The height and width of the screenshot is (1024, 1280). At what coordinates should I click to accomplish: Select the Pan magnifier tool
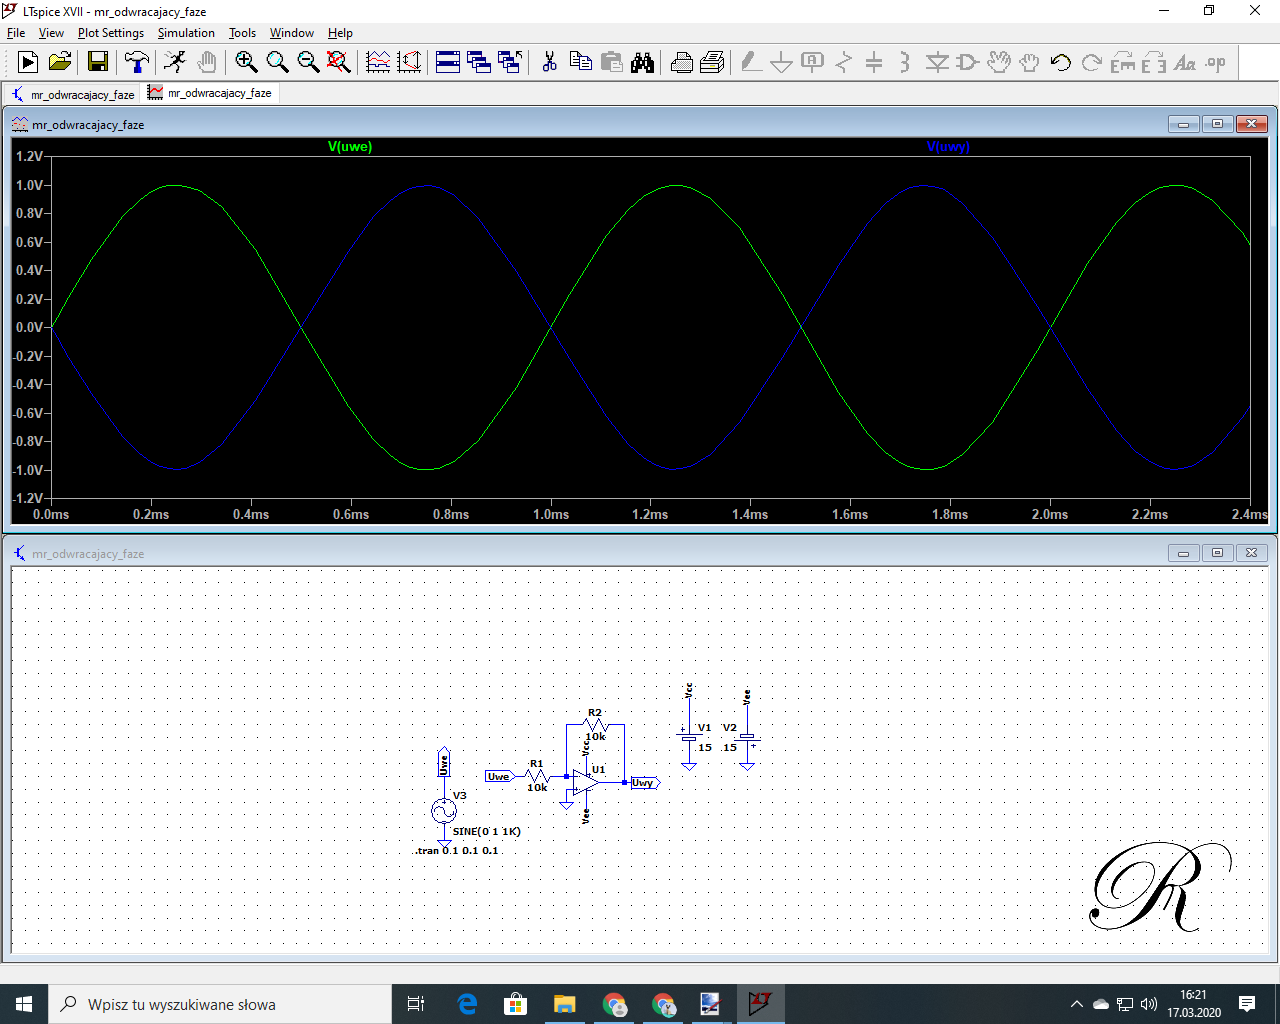tap(277, 62)
